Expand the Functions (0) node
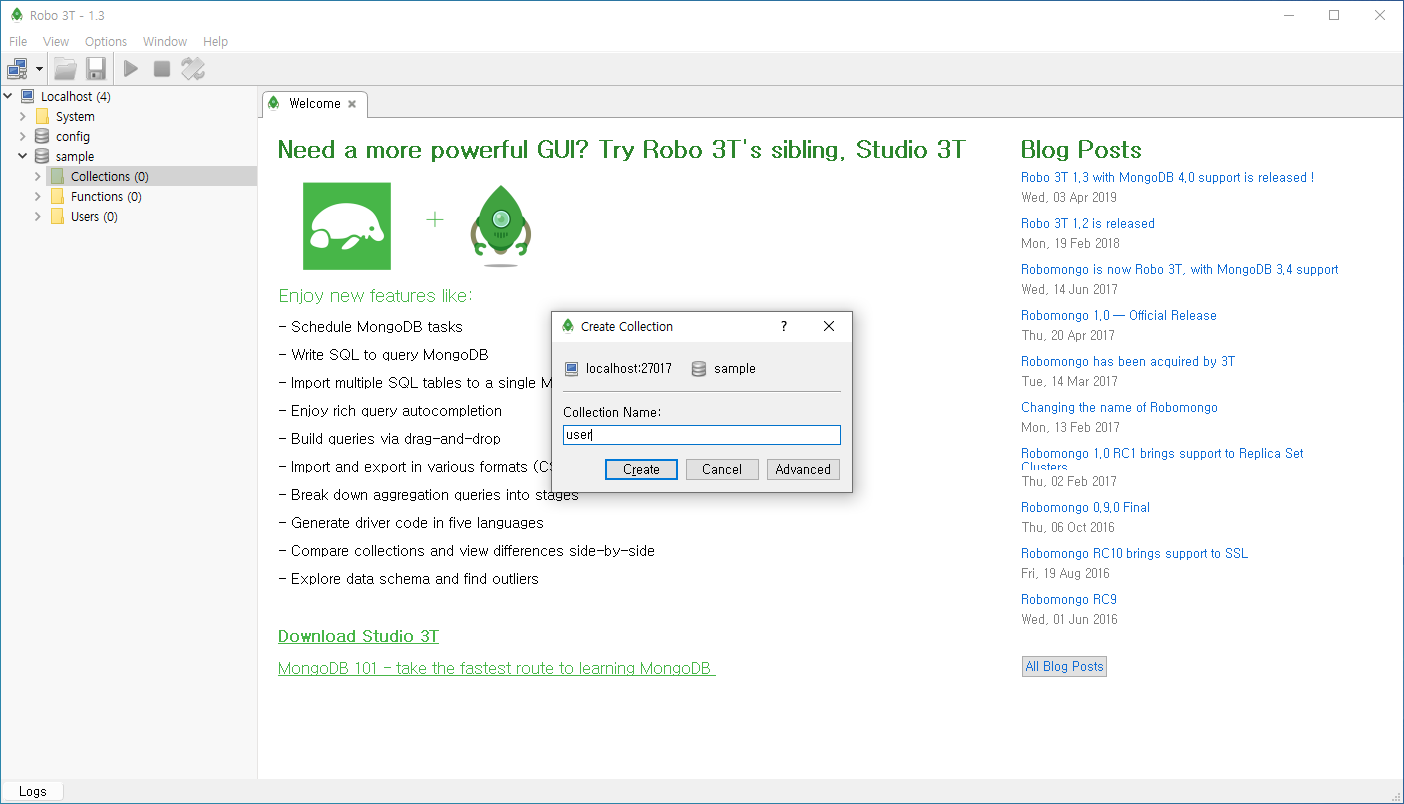Screen dimensions: 1404x804 38,196
